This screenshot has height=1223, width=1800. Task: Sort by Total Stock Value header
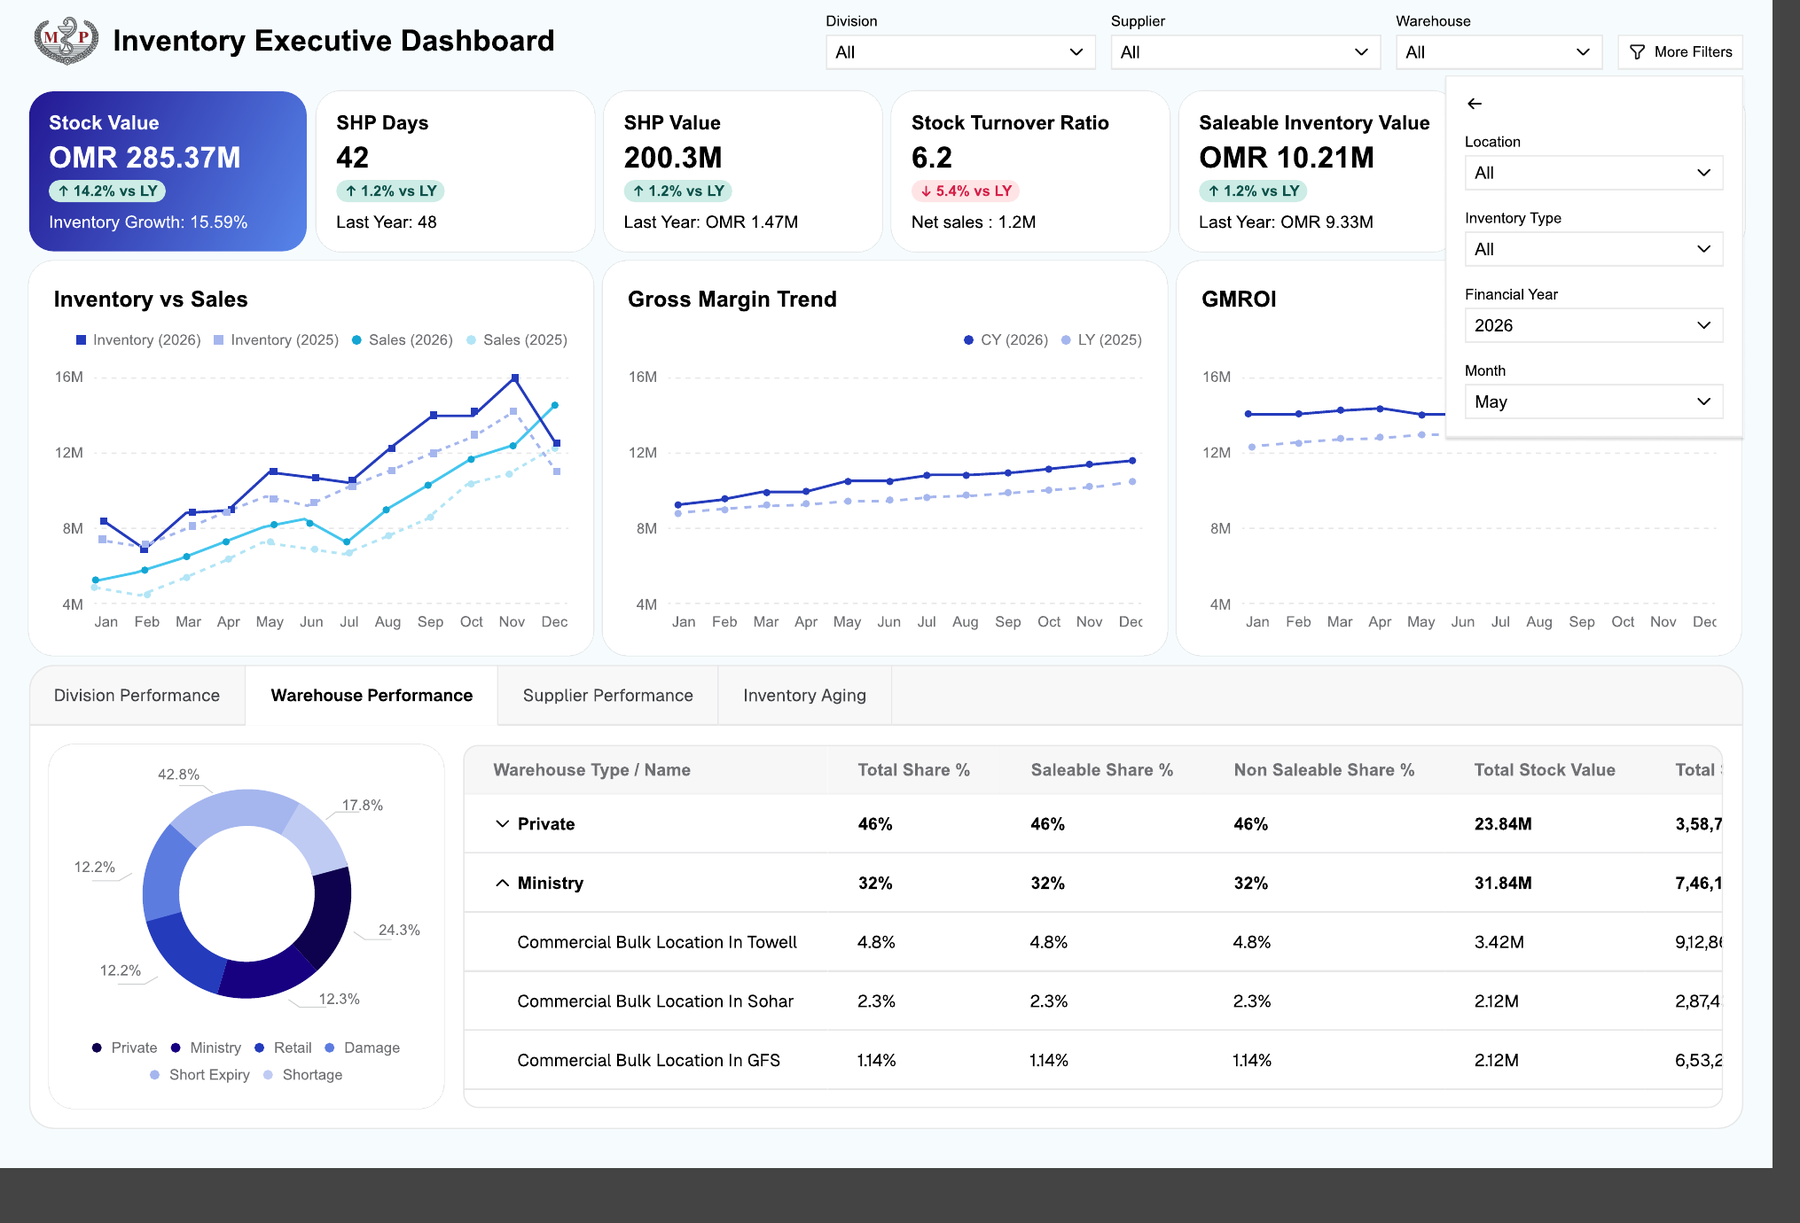(1545, 770)
